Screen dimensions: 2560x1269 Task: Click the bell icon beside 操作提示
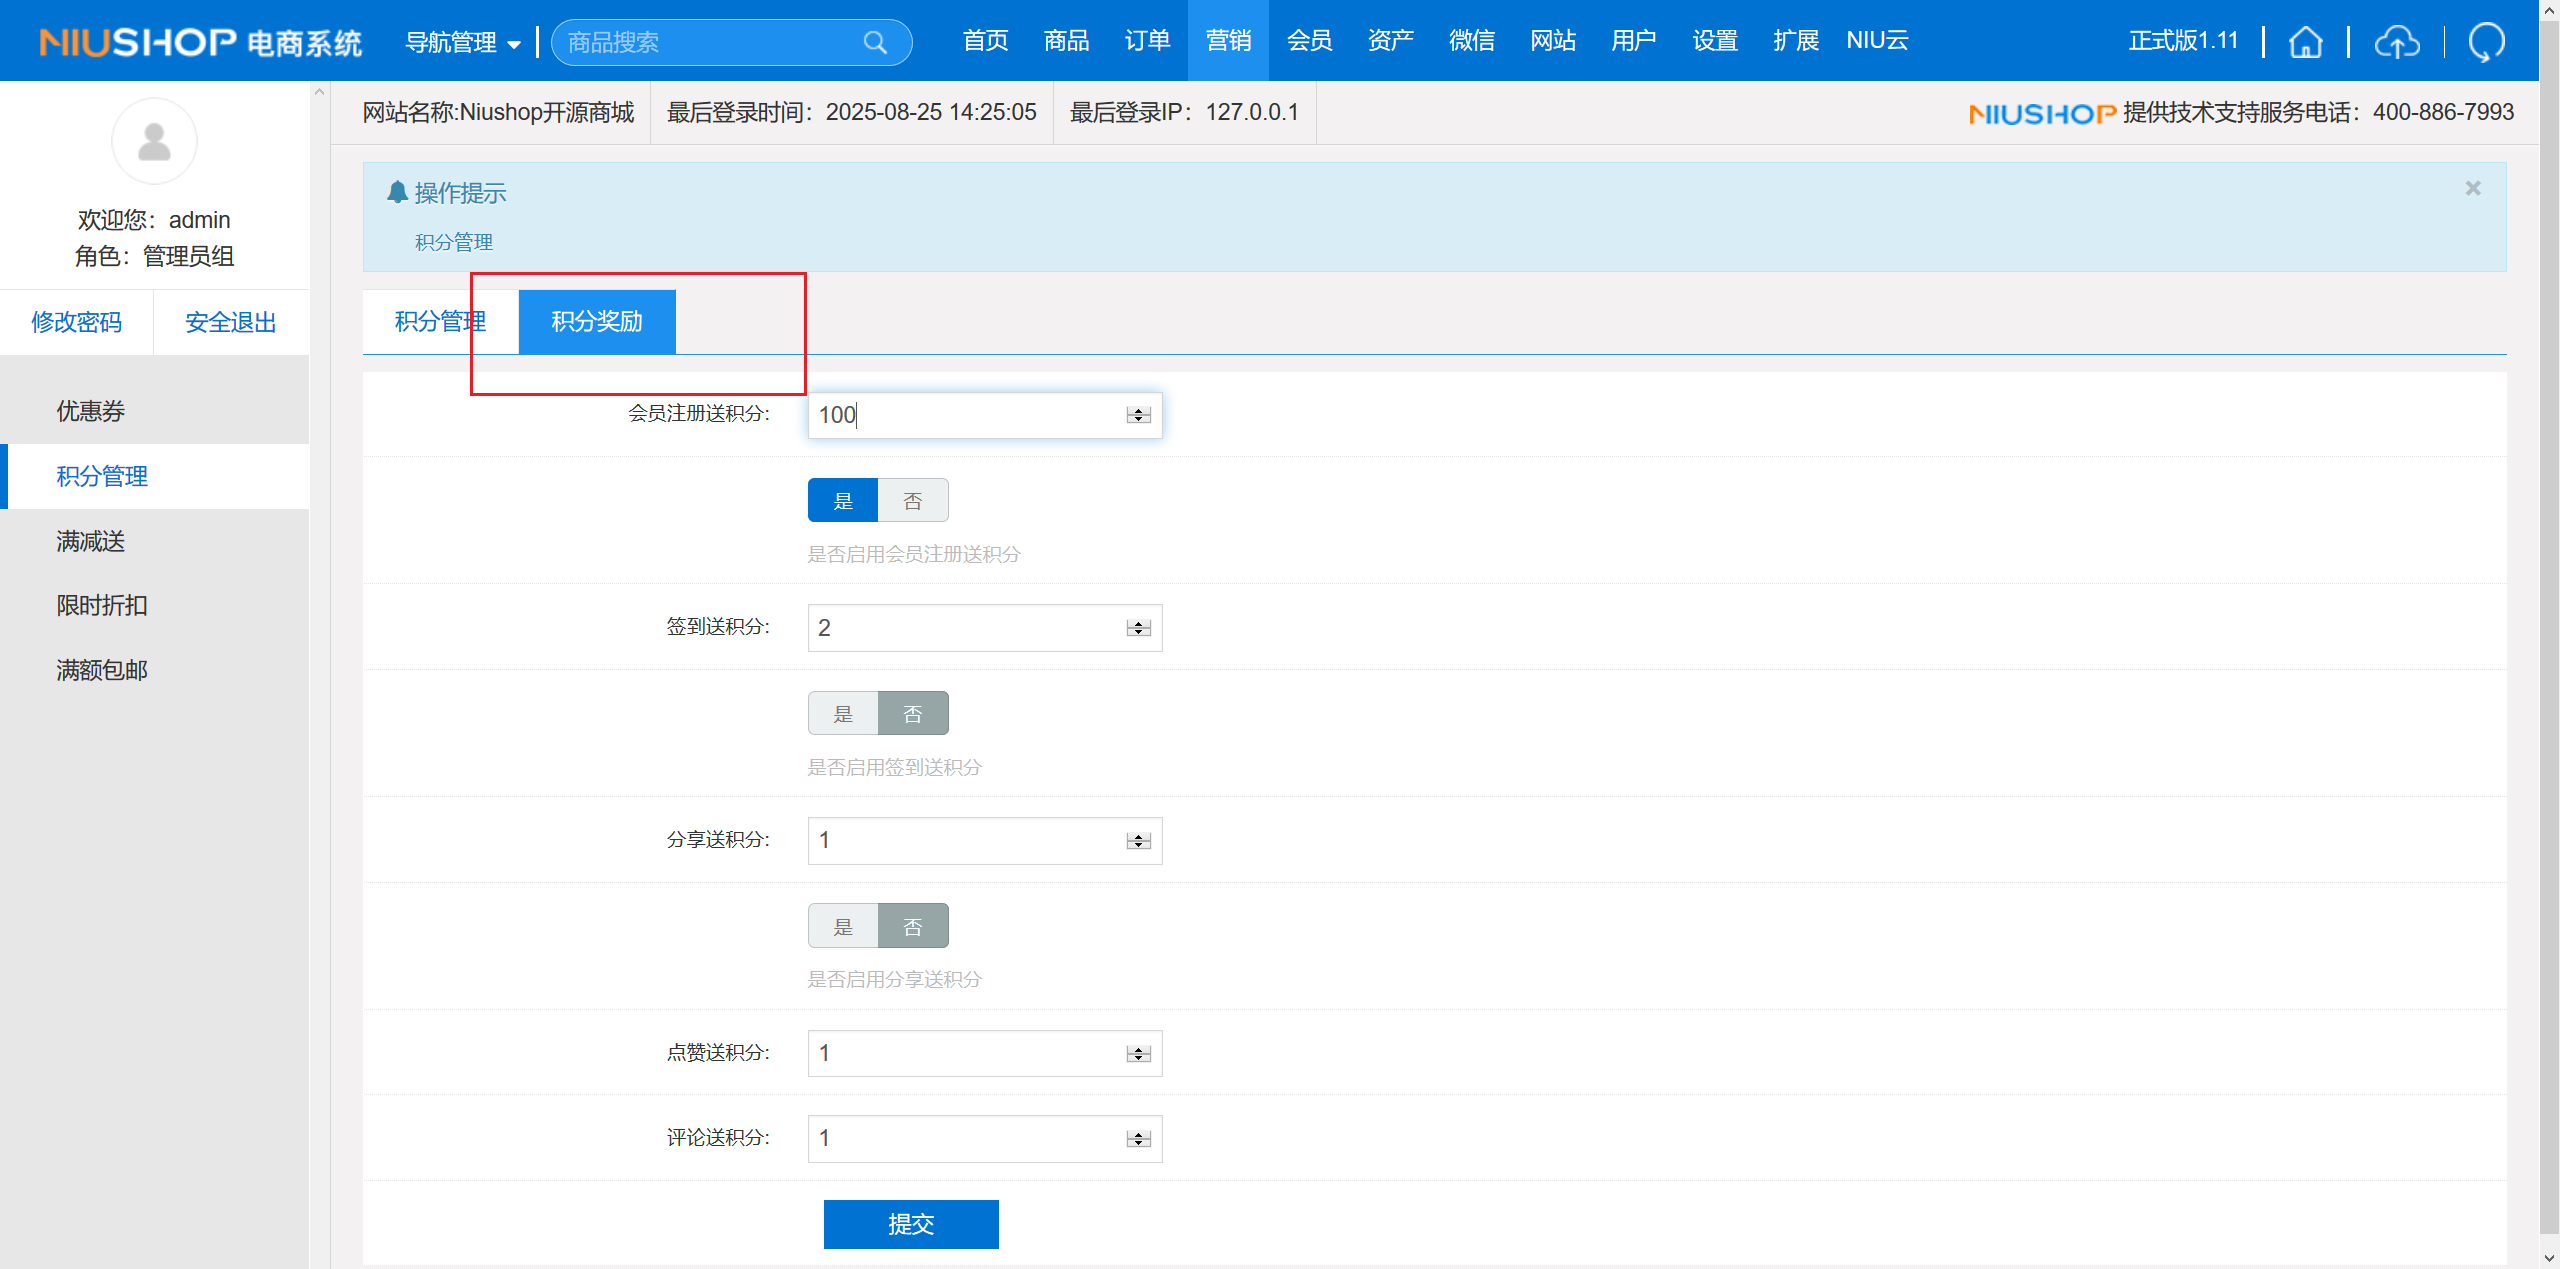pyautogui.click(x=397, y=192)
